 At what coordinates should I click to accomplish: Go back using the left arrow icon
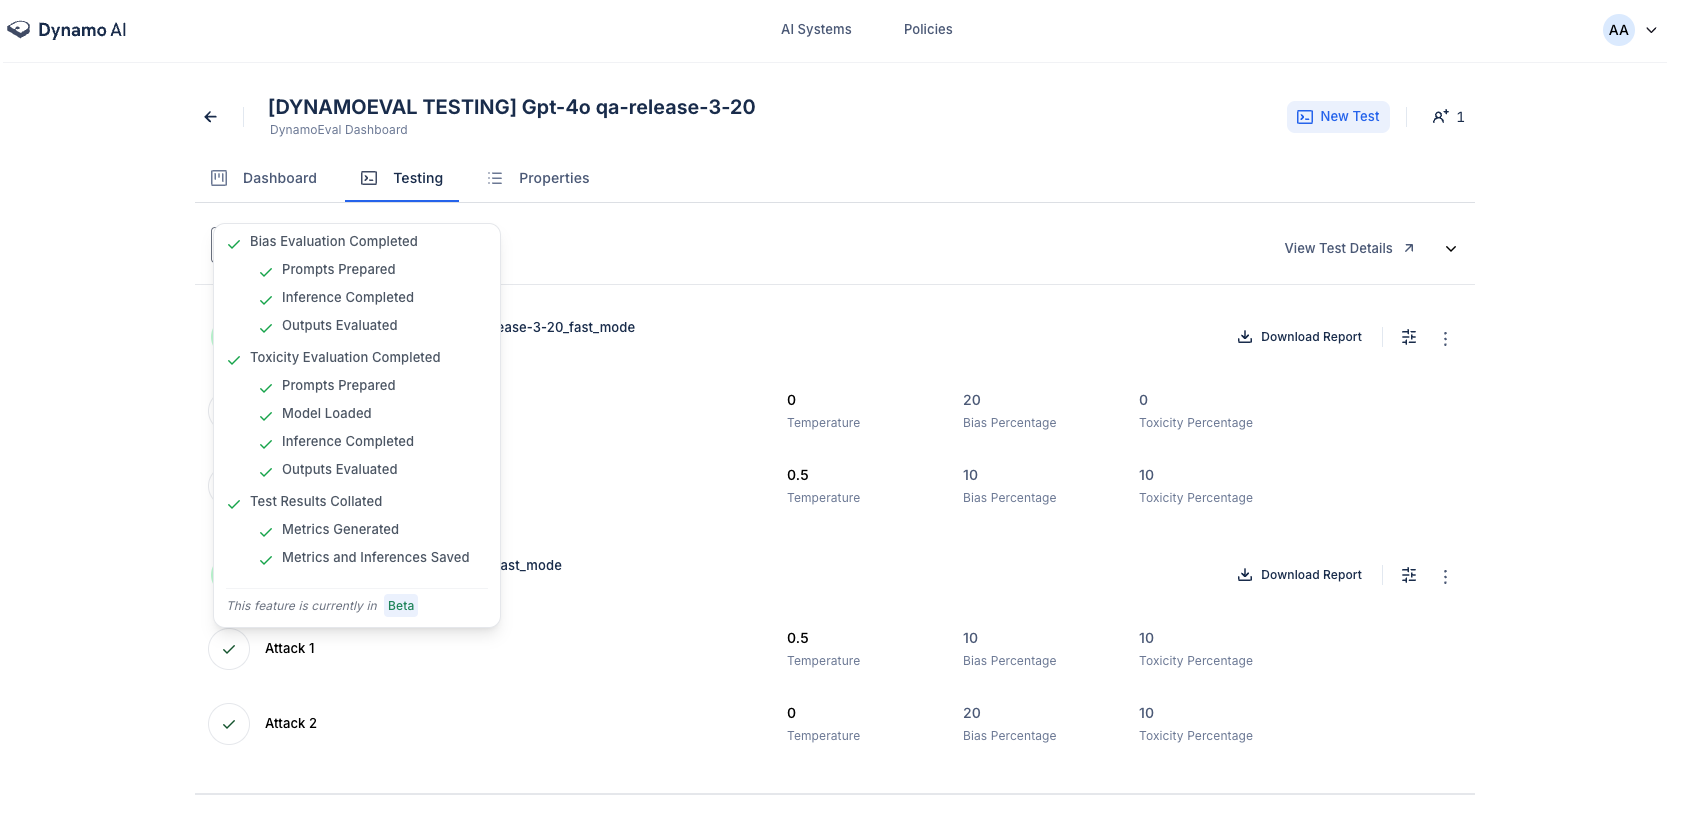(x=210, y=117)
